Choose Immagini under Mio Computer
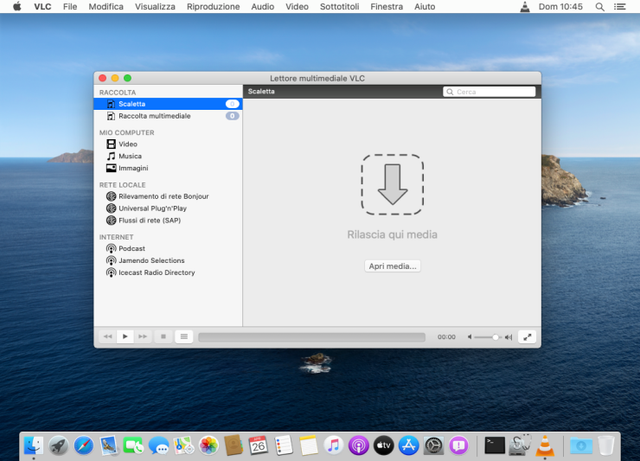This screenshot has width=640, height=461. 168,168
